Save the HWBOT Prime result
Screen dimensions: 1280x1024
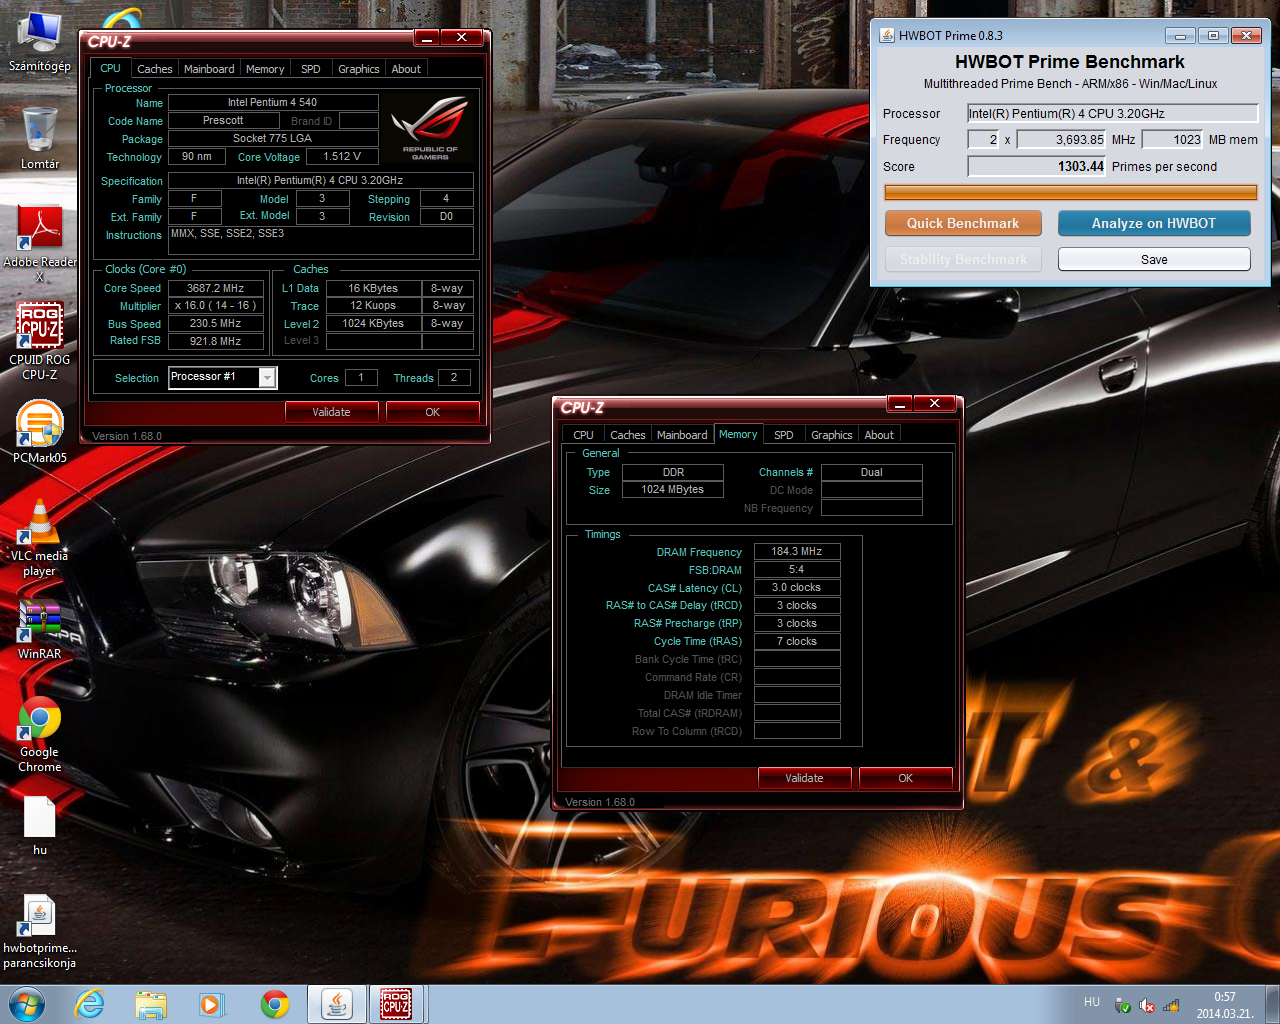[1154, 259]
